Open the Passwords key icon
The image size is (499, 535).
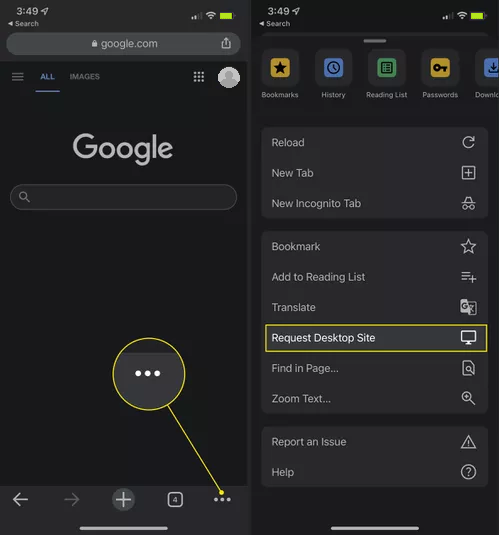pos(440,68)
